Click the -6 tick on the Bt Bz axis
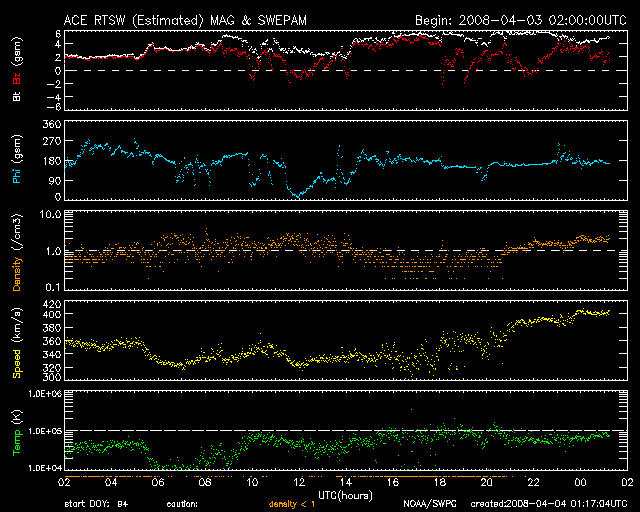Image resolution: width=640 pixels, height=512 pixels. point(55,107)
